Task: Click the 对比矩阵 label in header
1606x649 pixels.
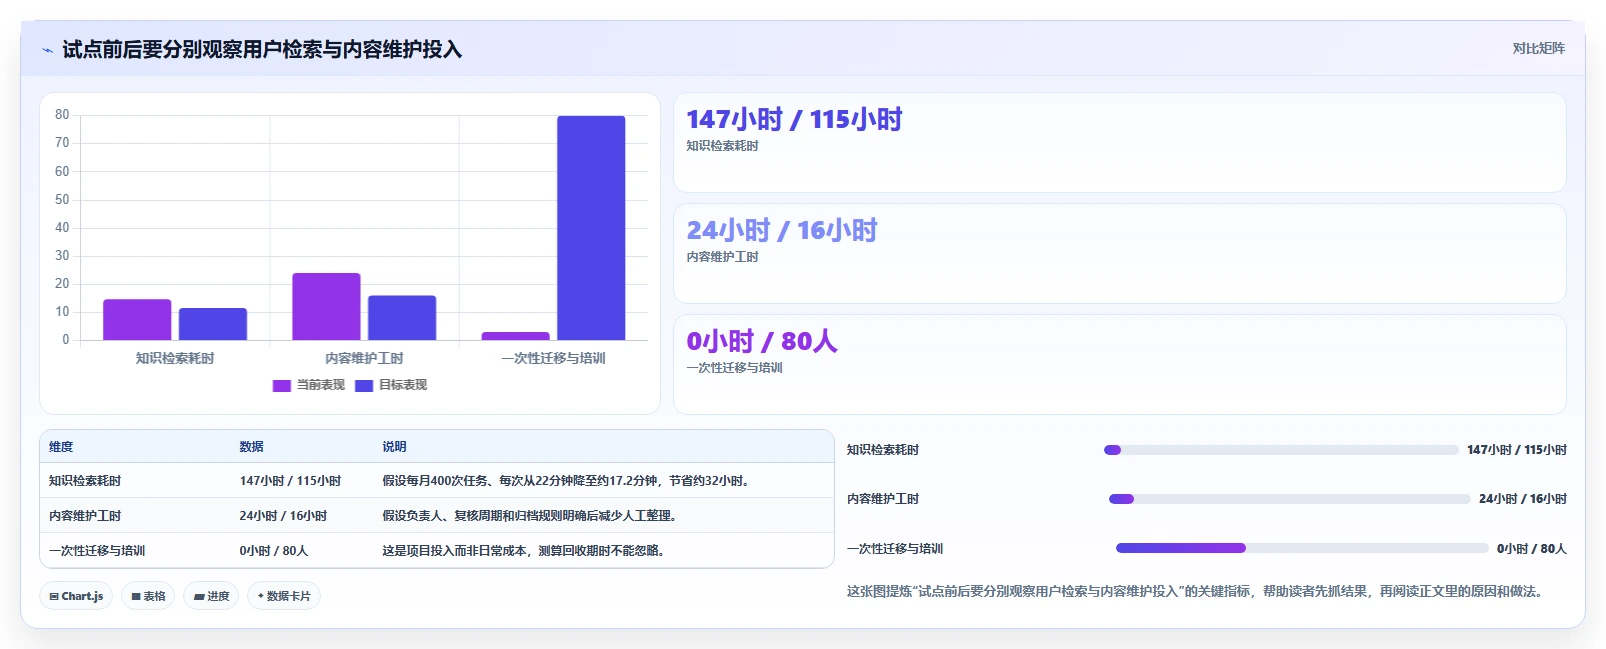Action: [x=1538, y=48]
